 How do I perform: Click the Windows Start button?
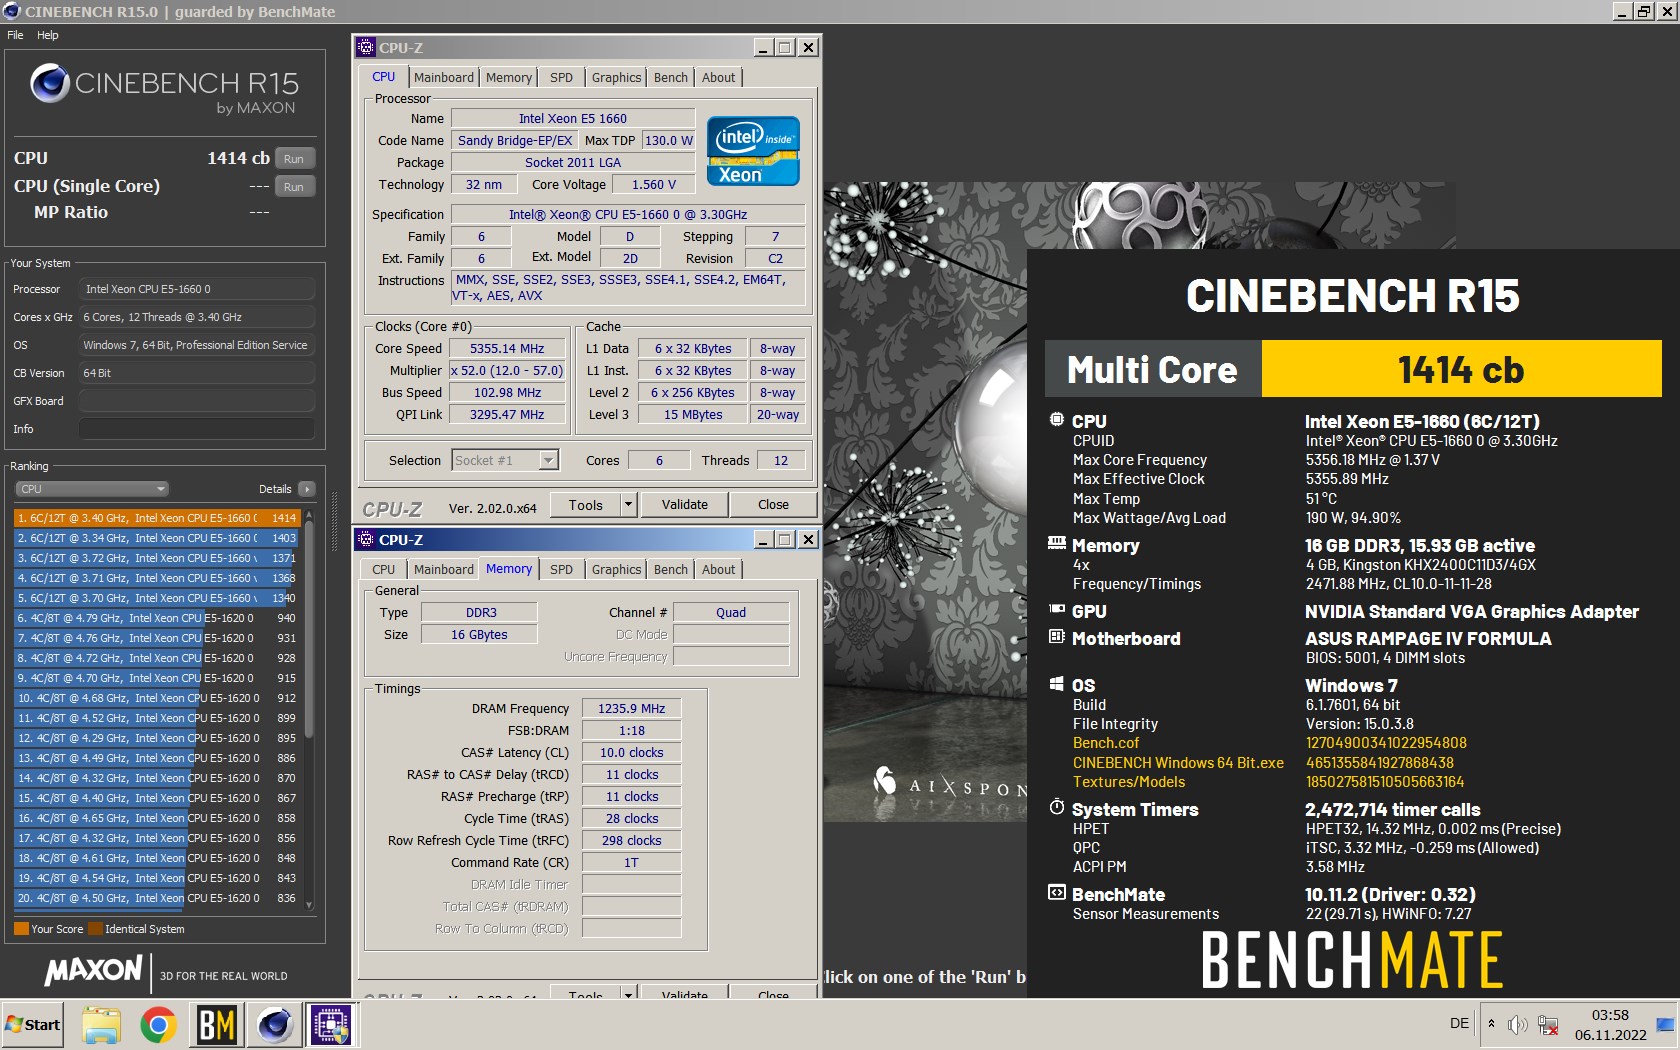[33, 1024]
